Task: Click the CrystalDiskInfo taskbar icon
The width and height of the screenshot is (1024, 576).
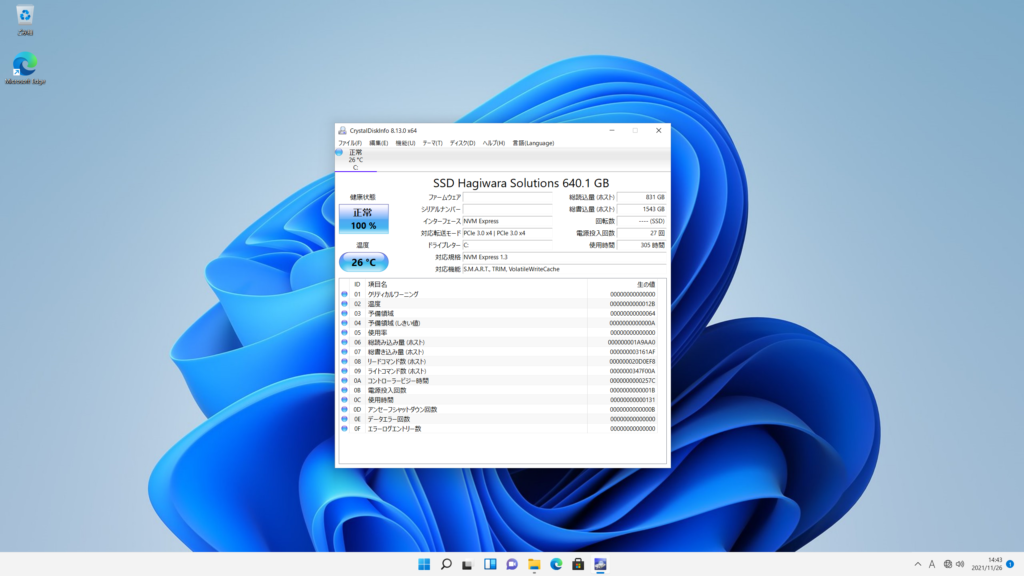Action: pos(600,564)
